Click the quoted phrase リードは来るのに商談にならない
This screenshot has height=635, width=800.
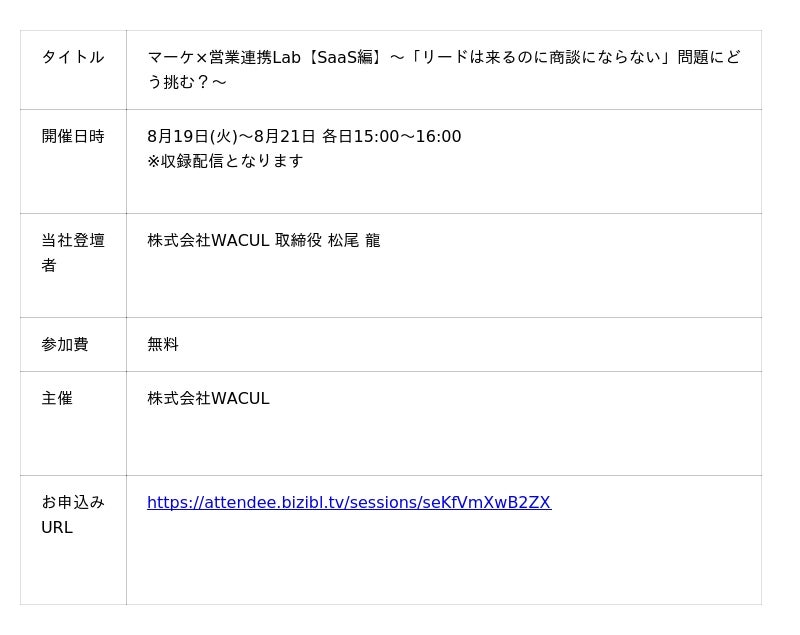pos(540,57)
